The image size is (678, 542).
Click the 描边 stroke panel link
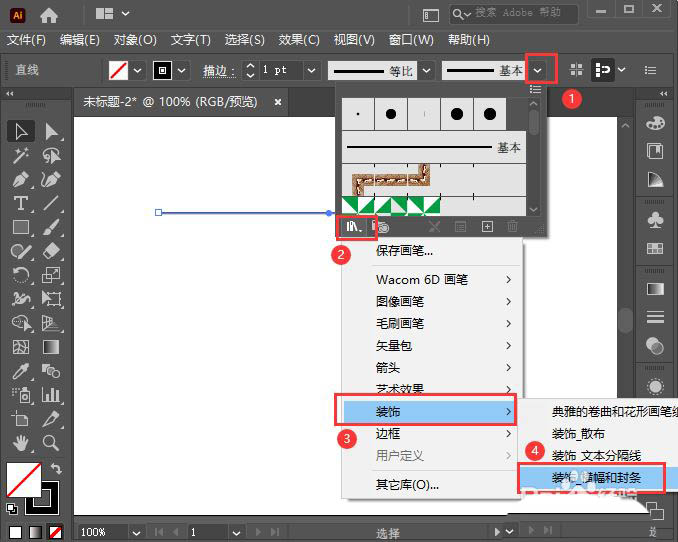pyautogui.click(x=219, y=71)
